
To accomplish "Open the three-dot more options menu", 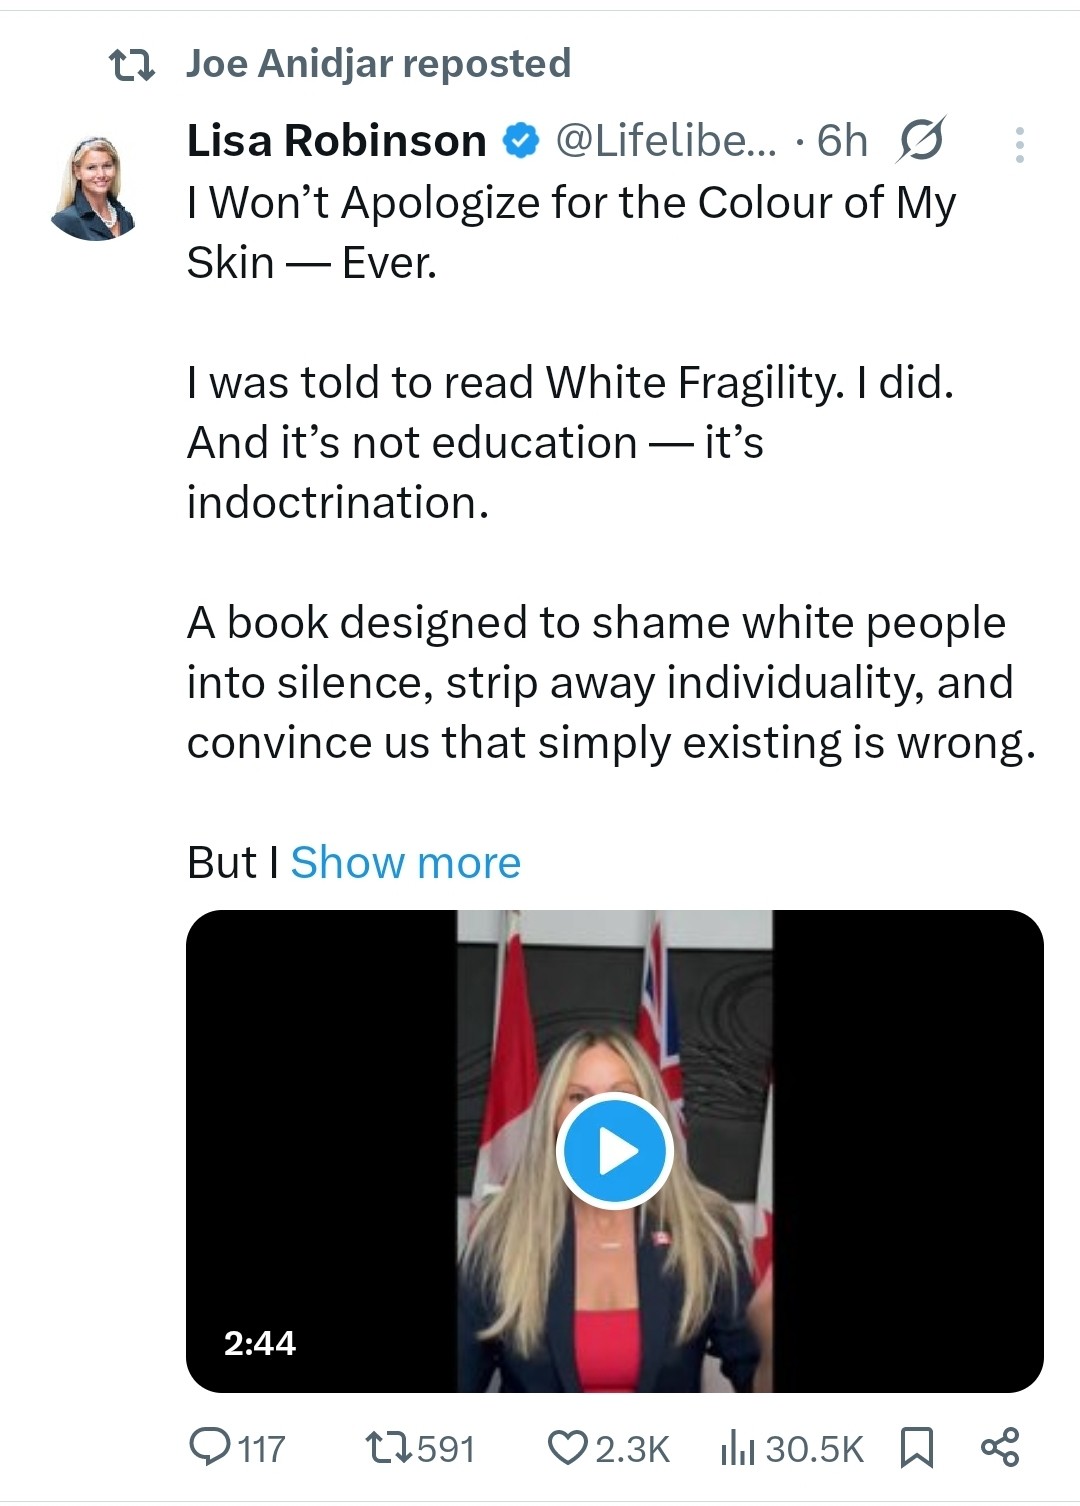I will (x=1019, y=145).
